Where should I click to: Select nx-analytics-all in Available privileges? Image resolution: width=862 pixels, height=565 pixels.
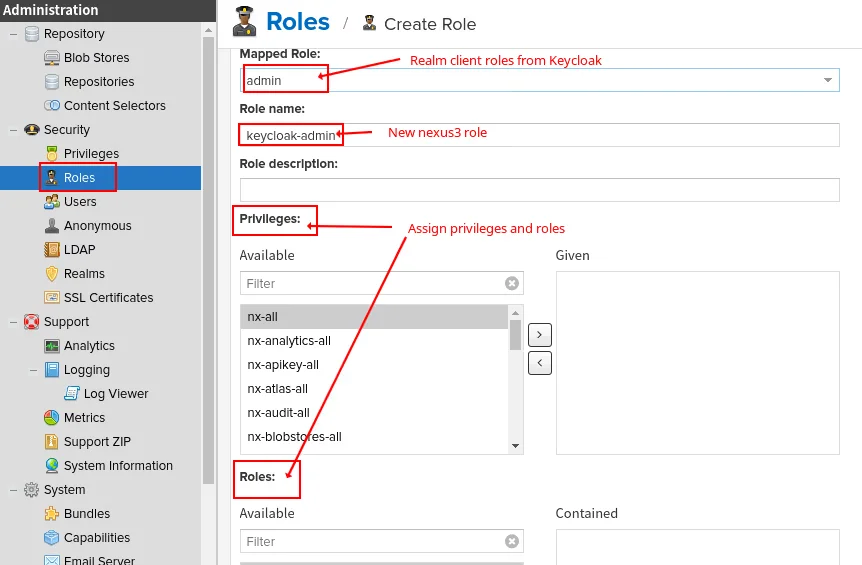click(289, 341)
